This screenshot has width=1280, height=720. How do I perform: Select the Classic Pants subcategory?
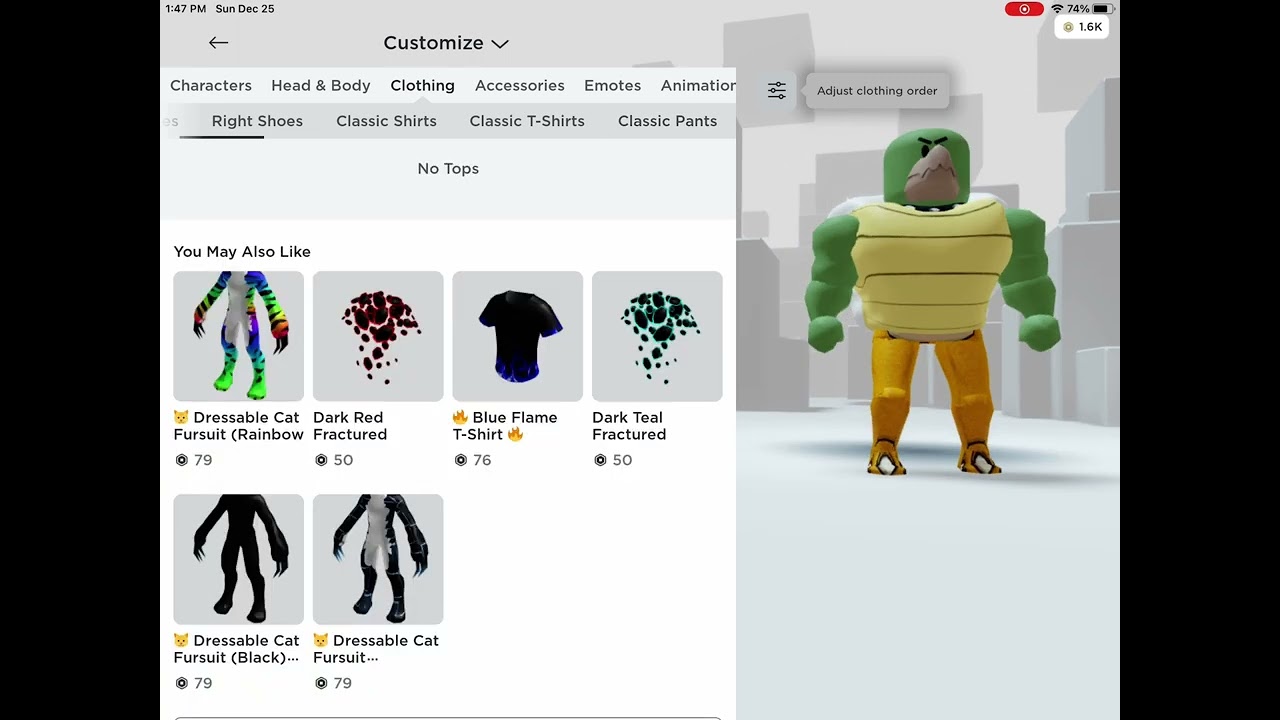[667, 121]
